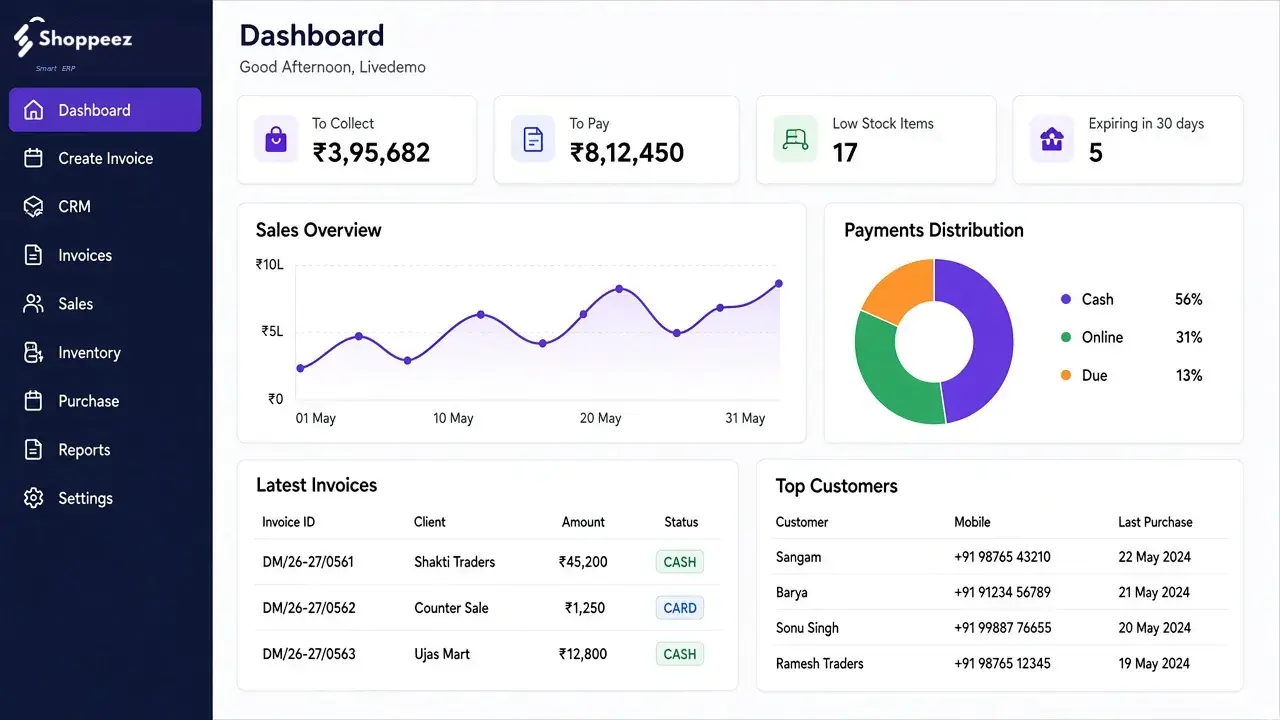Go to the CRM section
Viewport: 1280px width, 720px height.
[x=75, y=206]
